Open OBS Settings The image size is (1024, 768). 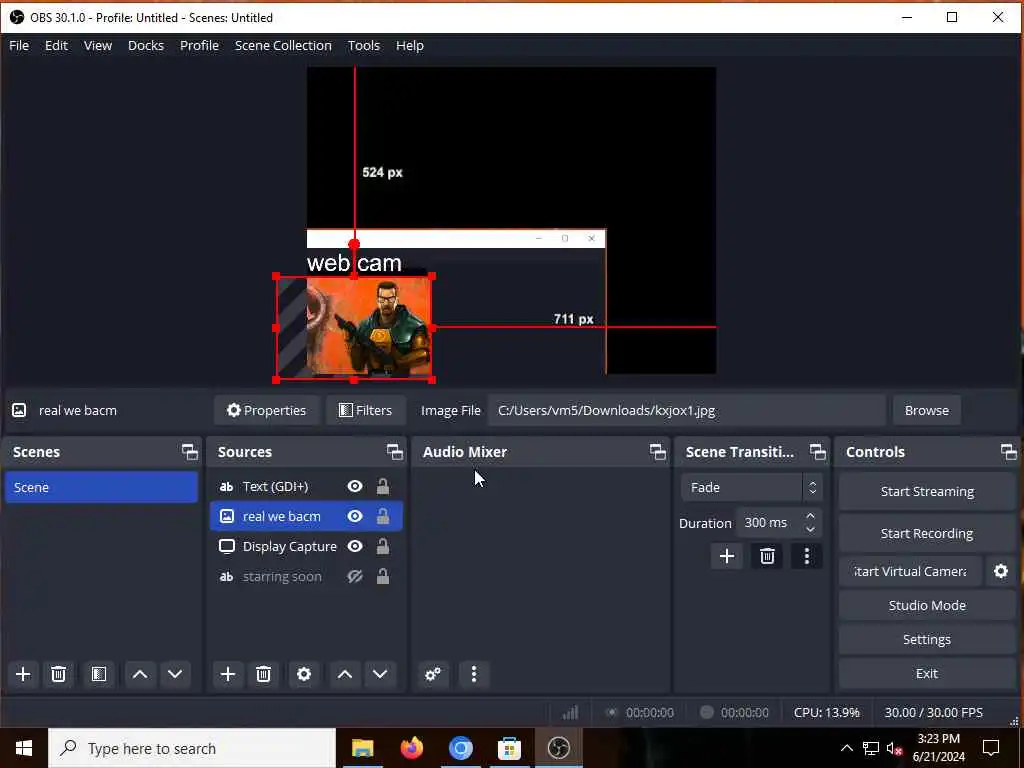click(x=927, y=639)
